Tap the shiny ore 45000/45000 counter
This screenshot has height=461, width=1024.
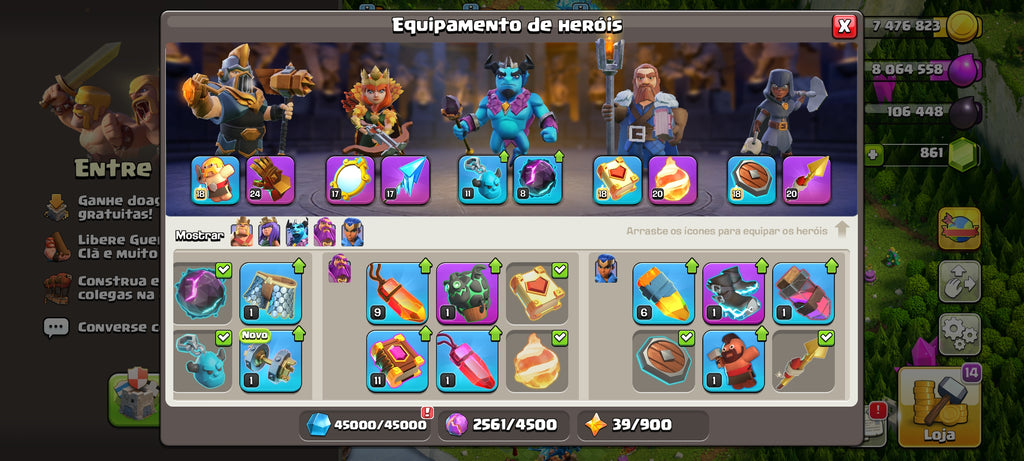click(x=368, y=425)
